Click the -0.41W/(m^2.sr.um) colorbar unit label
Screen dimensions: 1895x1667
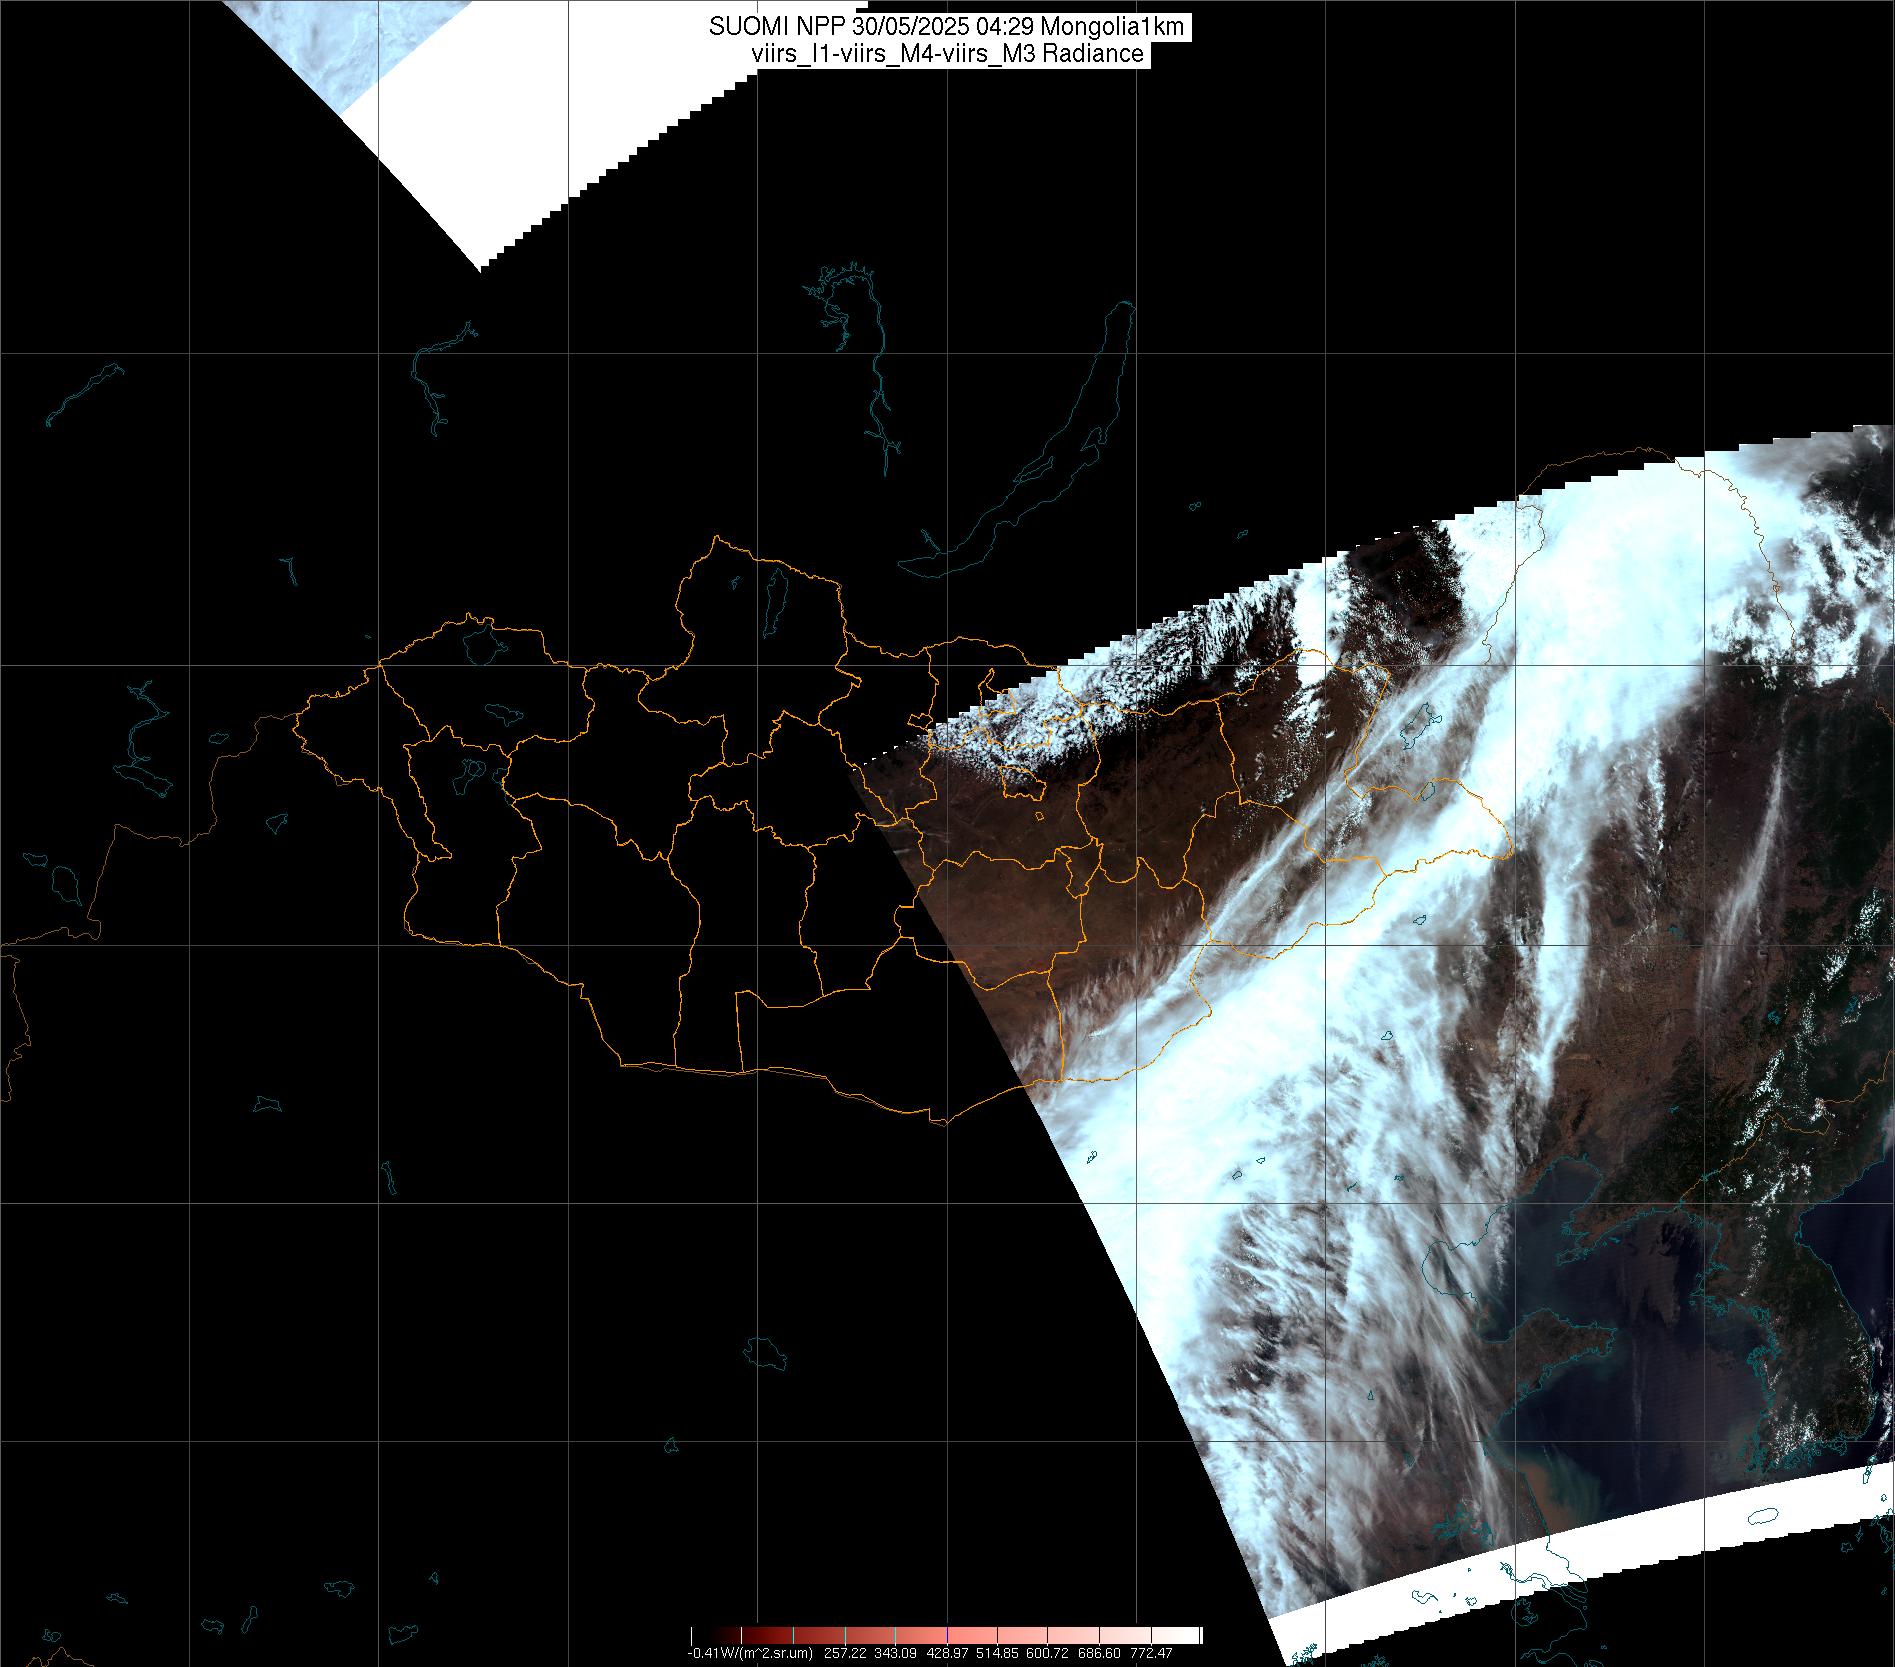point(750,1653)
